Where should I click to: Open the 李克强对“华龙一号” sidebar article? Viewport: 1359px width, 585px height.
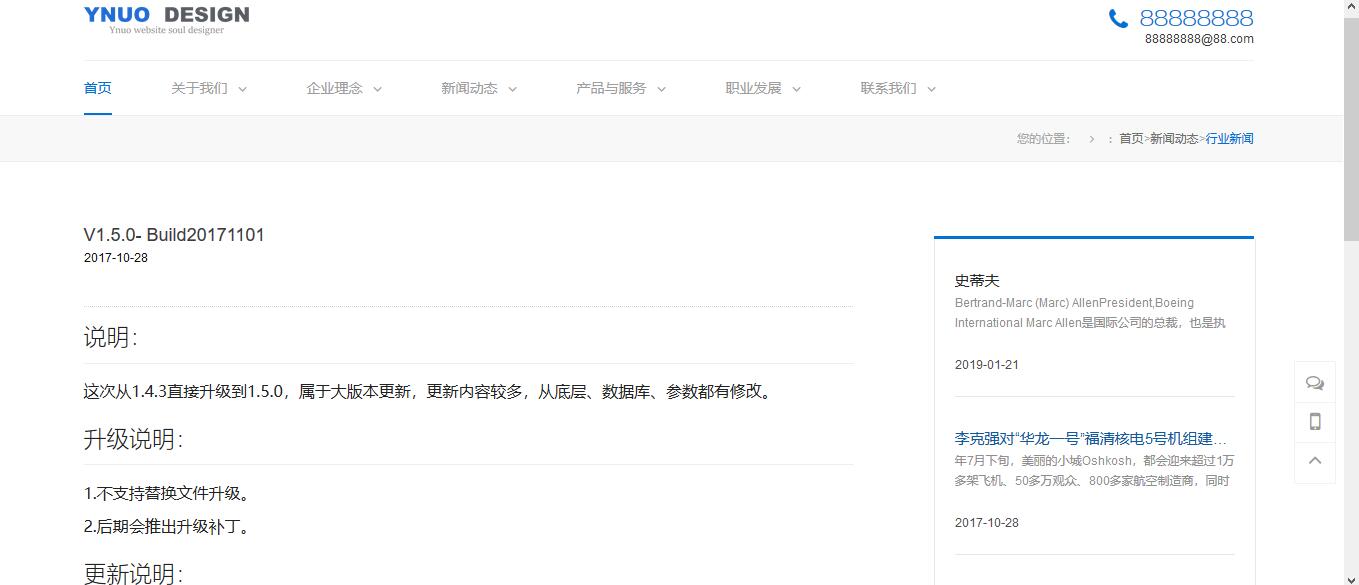coord(1091,438)
